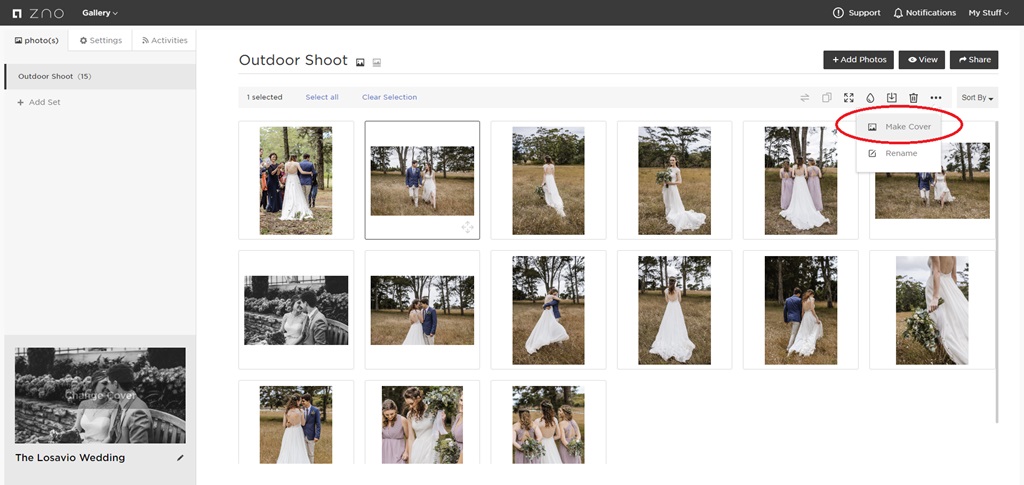Click the gallery vertical scrollbar

[997, 271]
